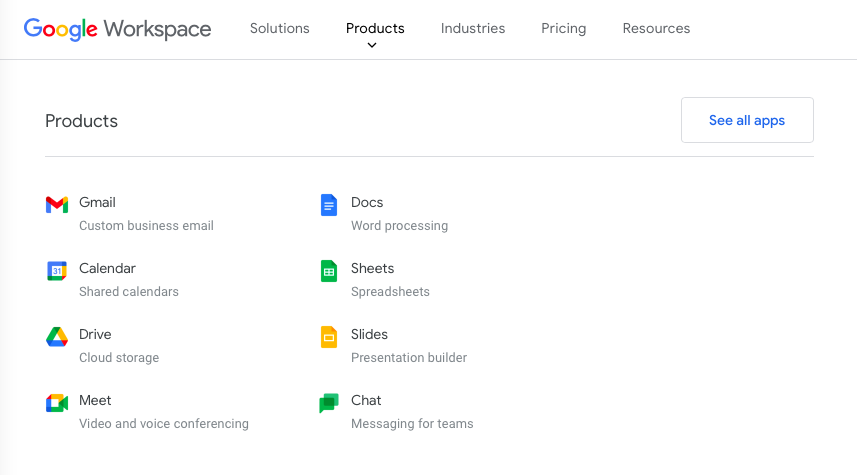This screenshot has height=475, width=857.
Task: Open the Meet product link
Action: pyautogui.click(x=95, y=400)
